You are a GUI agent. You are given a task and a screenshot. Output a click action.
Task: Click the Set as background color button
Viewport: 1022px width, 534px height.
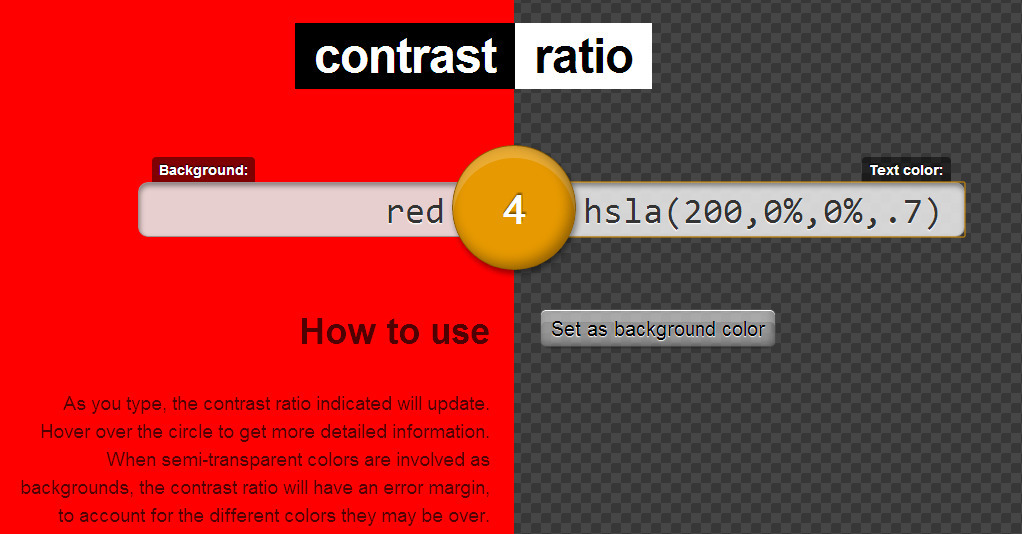click(658, 329)
